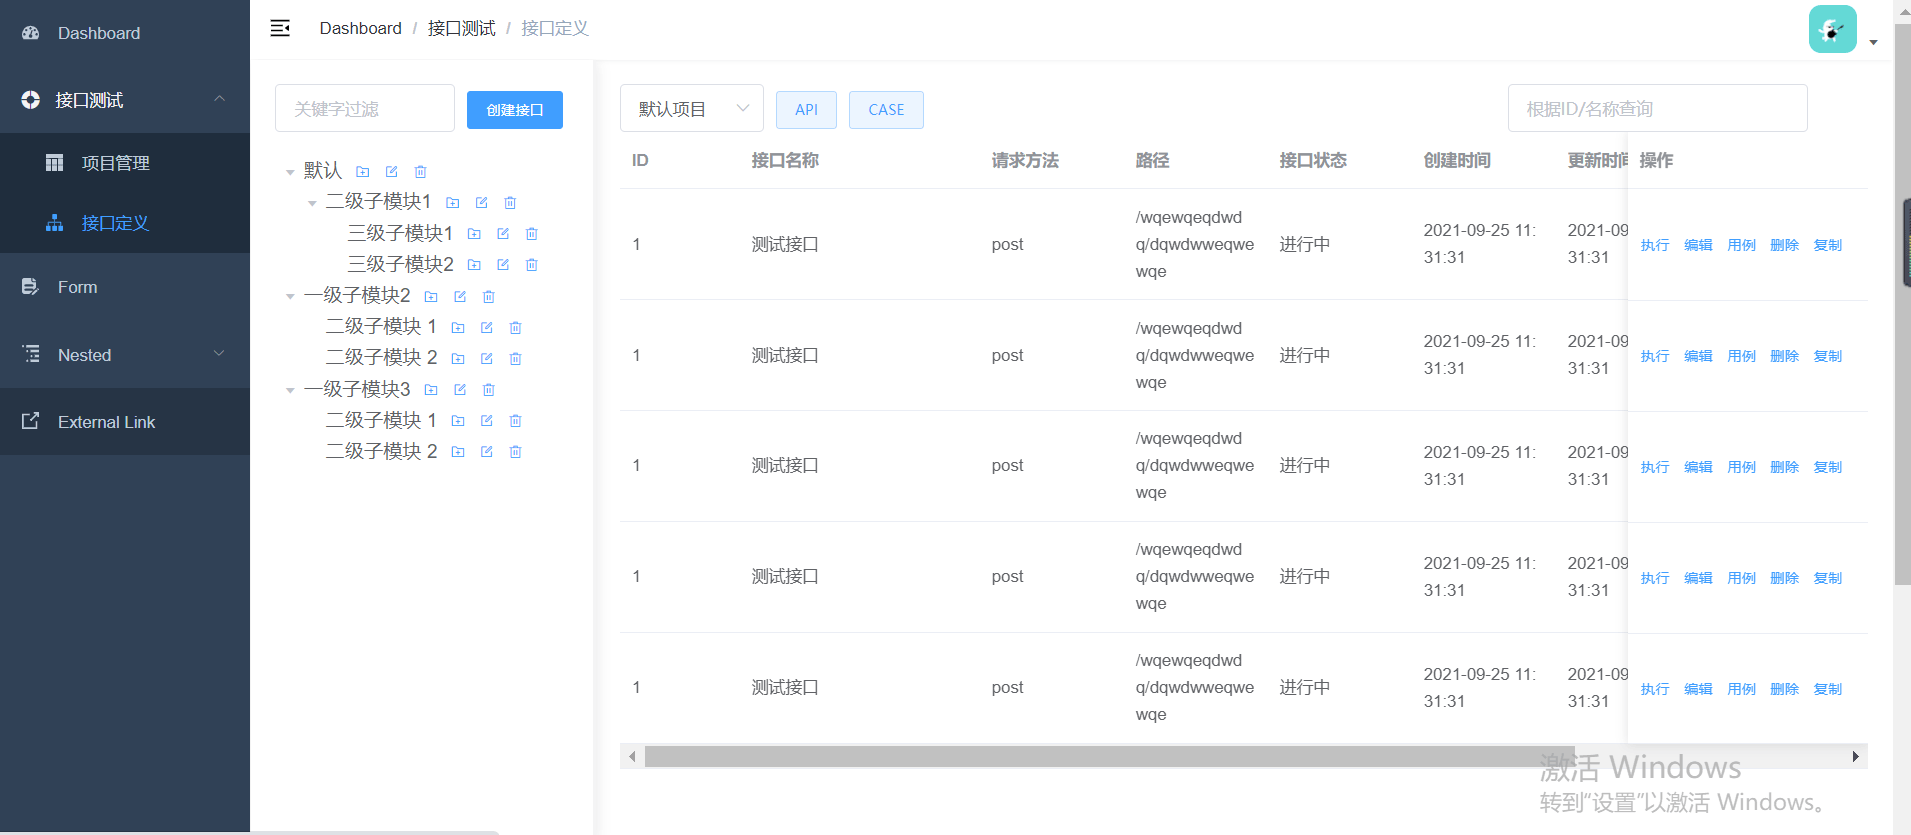Viewport: 1911px width, 835px height.
Task: Collapse the 二级子模块1 tree arrow
Action: [x=312, y=203]
